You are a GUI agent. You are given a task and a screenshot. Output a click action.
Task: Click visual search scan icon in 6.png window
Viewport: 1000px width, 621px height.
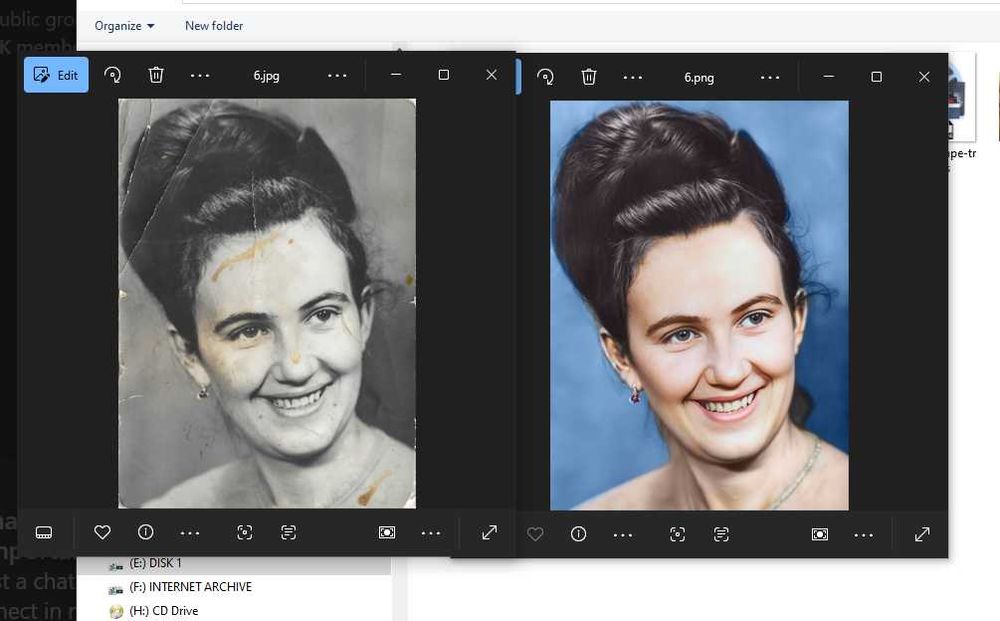[677, 534]
